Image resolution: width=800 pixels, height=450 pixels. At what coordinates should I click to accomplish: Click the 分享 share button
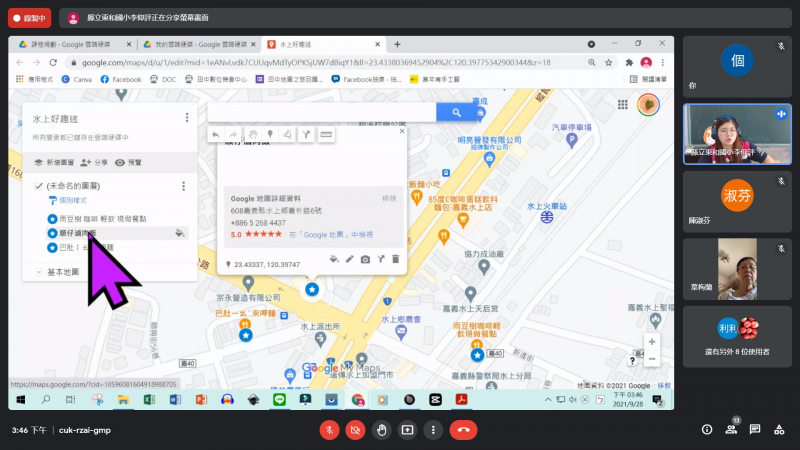94,162
